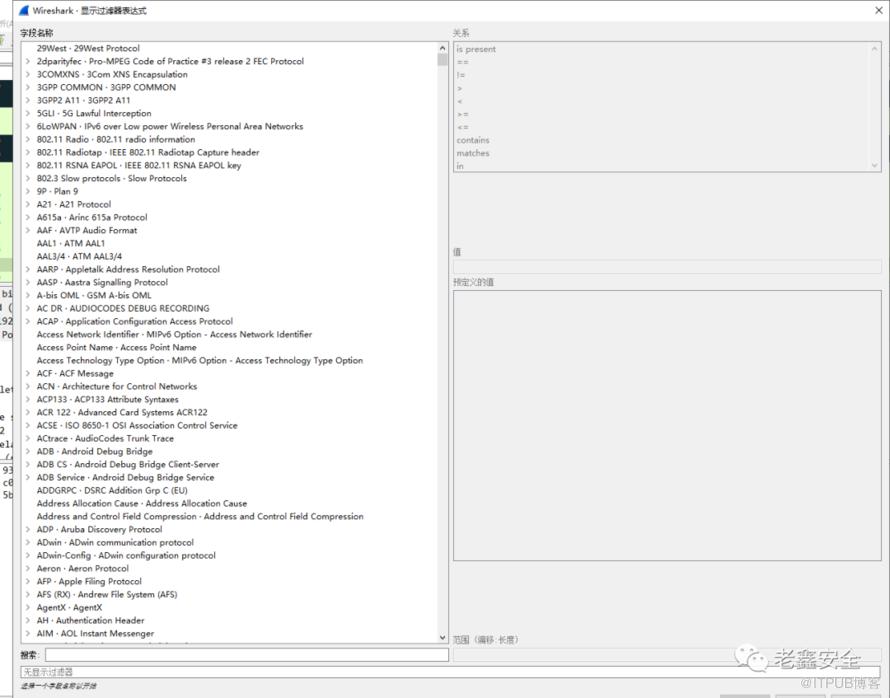Select Address and Control Field Compression
Viewport: 890px width, 698px height.
tap(200, 517)
